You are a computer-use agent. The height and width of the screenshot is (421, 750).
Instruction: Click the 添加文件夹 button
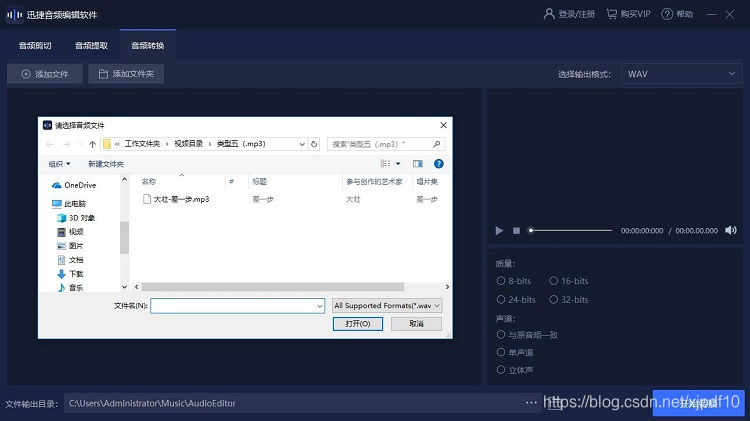[x=126, y=74]
